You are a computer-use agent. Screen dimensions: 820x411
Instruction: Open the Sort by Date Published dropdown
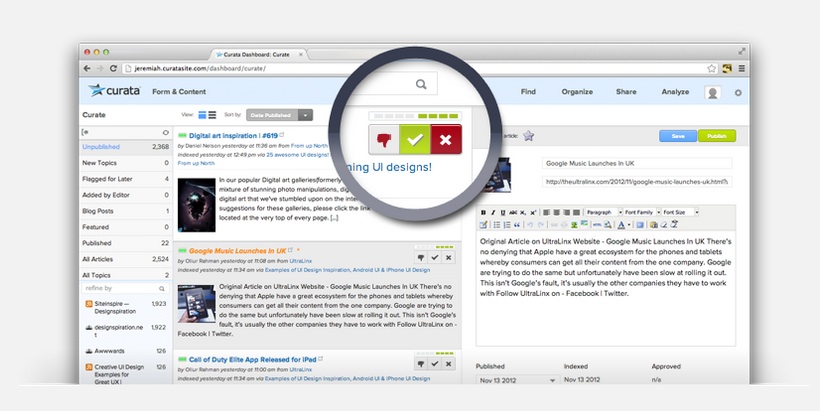[279, 115]
